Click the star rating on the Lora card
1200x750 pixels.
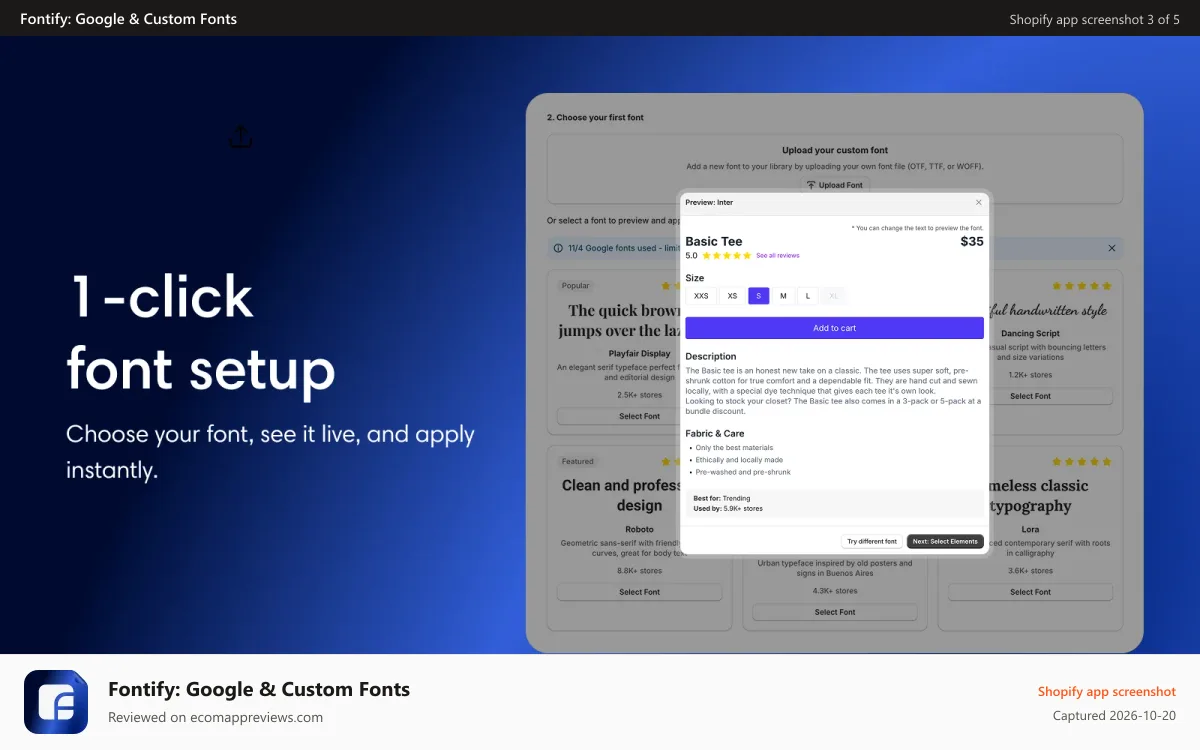(x=1081, y=462)
